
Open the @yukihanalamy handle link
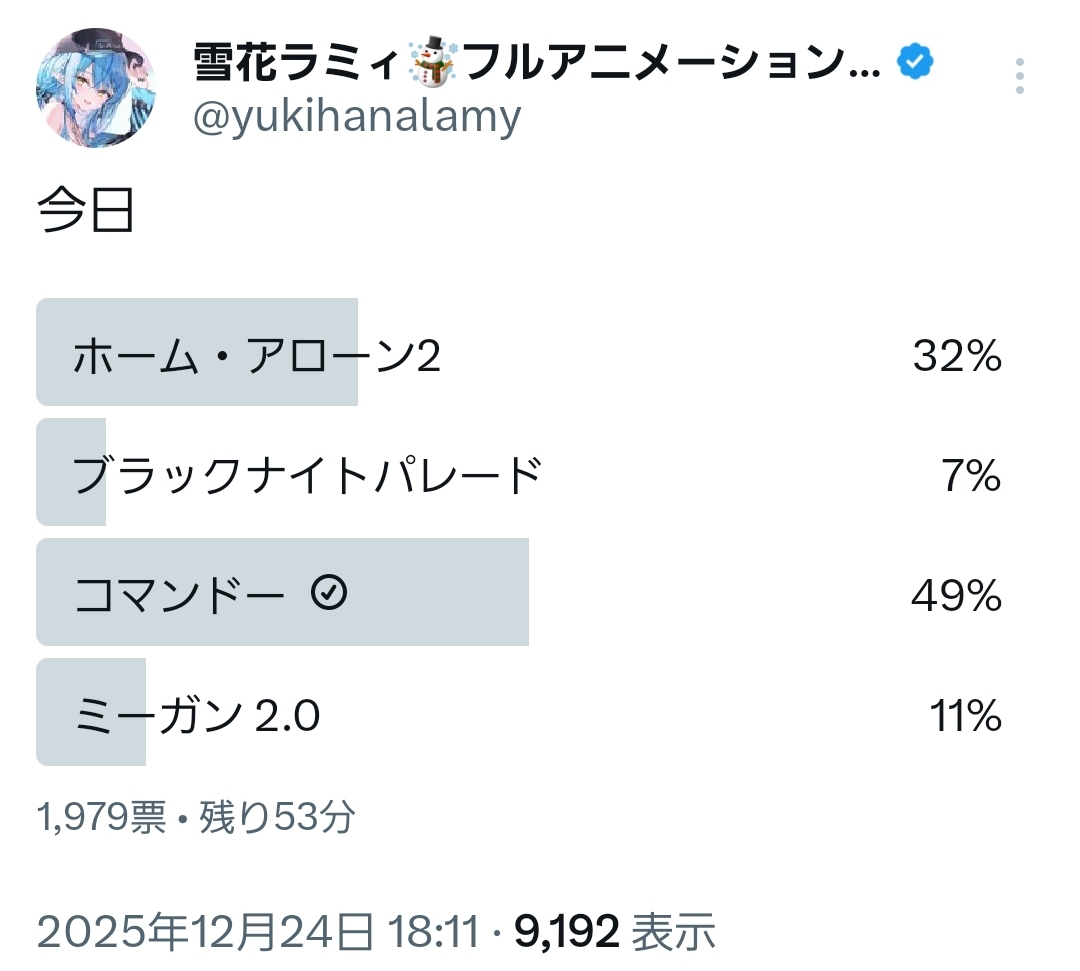(x=356, y=118)
